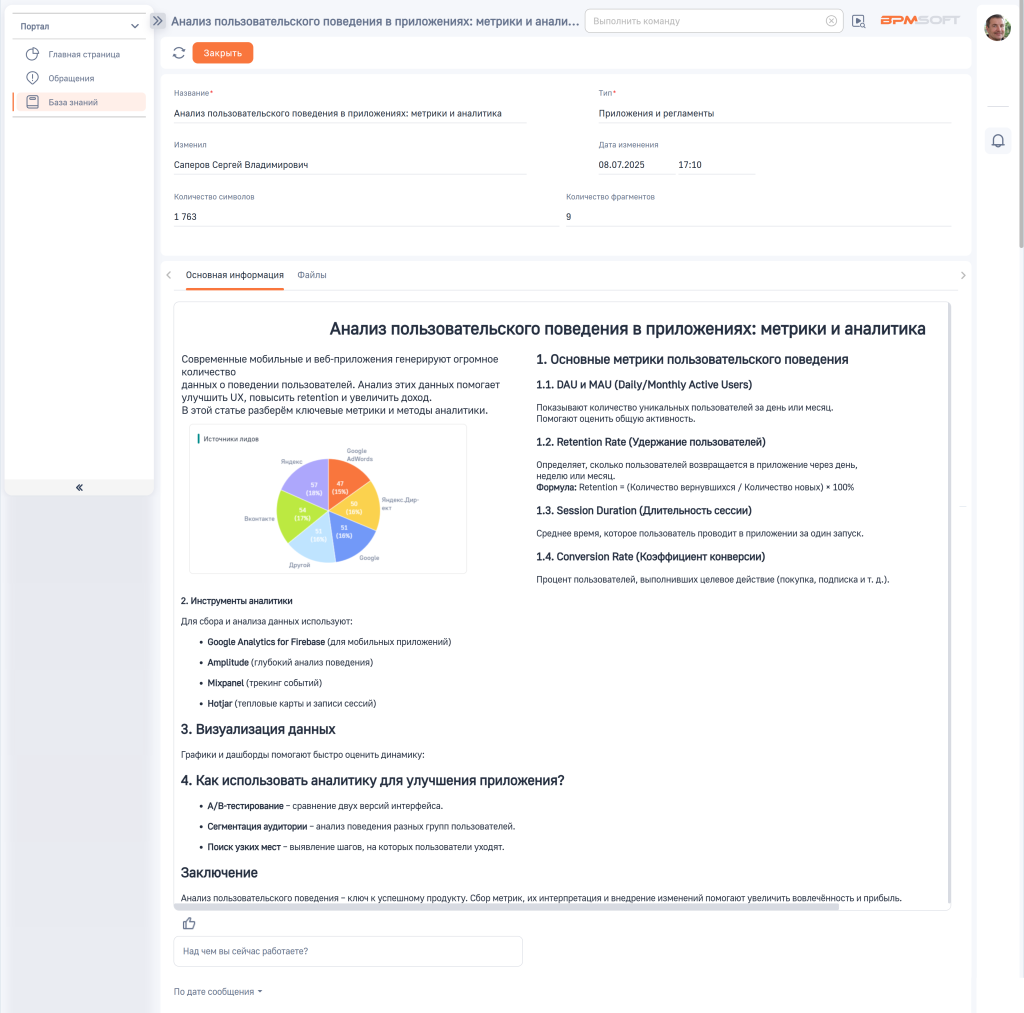Click the thumbs-up like icon

coord(189,923)
